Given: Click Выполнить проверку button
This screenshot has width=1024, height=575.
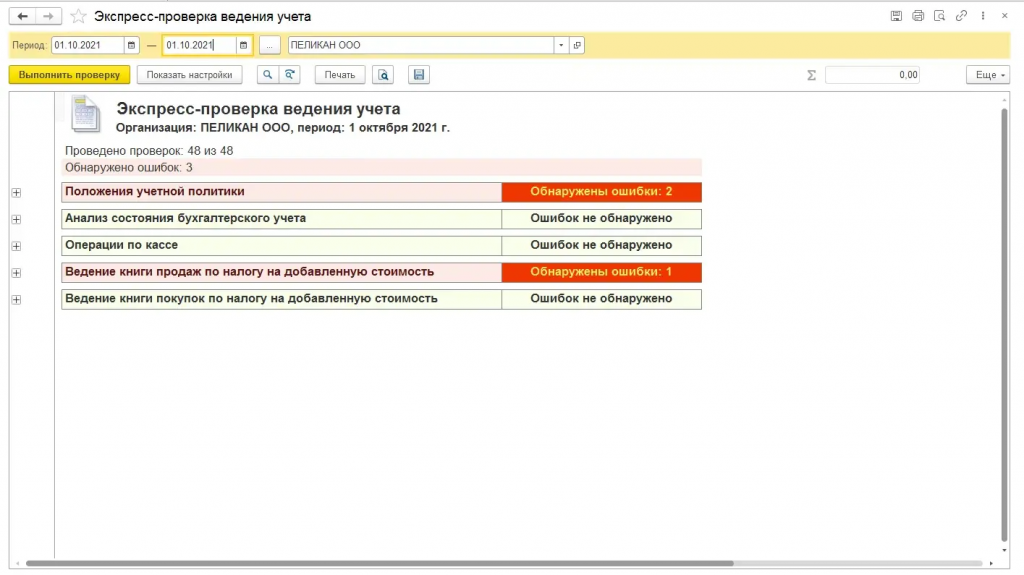Looking at the screenshot, I should tap(69, 74).
